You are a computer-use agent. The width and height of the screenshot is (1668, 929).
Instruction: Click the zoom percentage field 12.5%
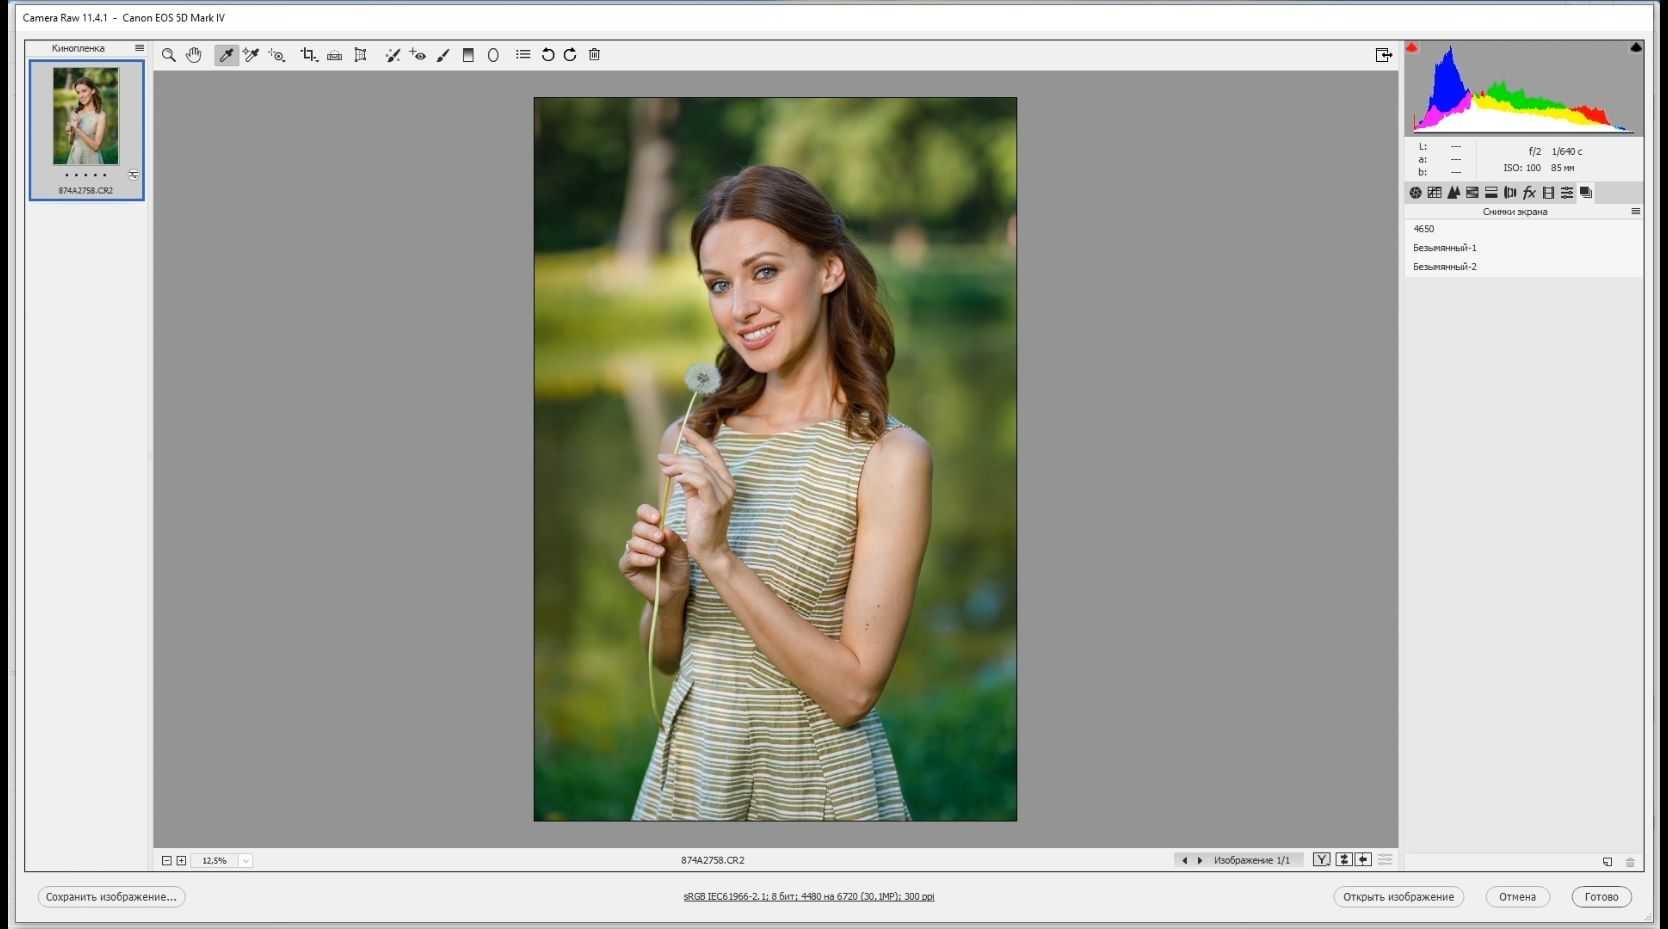tap(215, 860)
